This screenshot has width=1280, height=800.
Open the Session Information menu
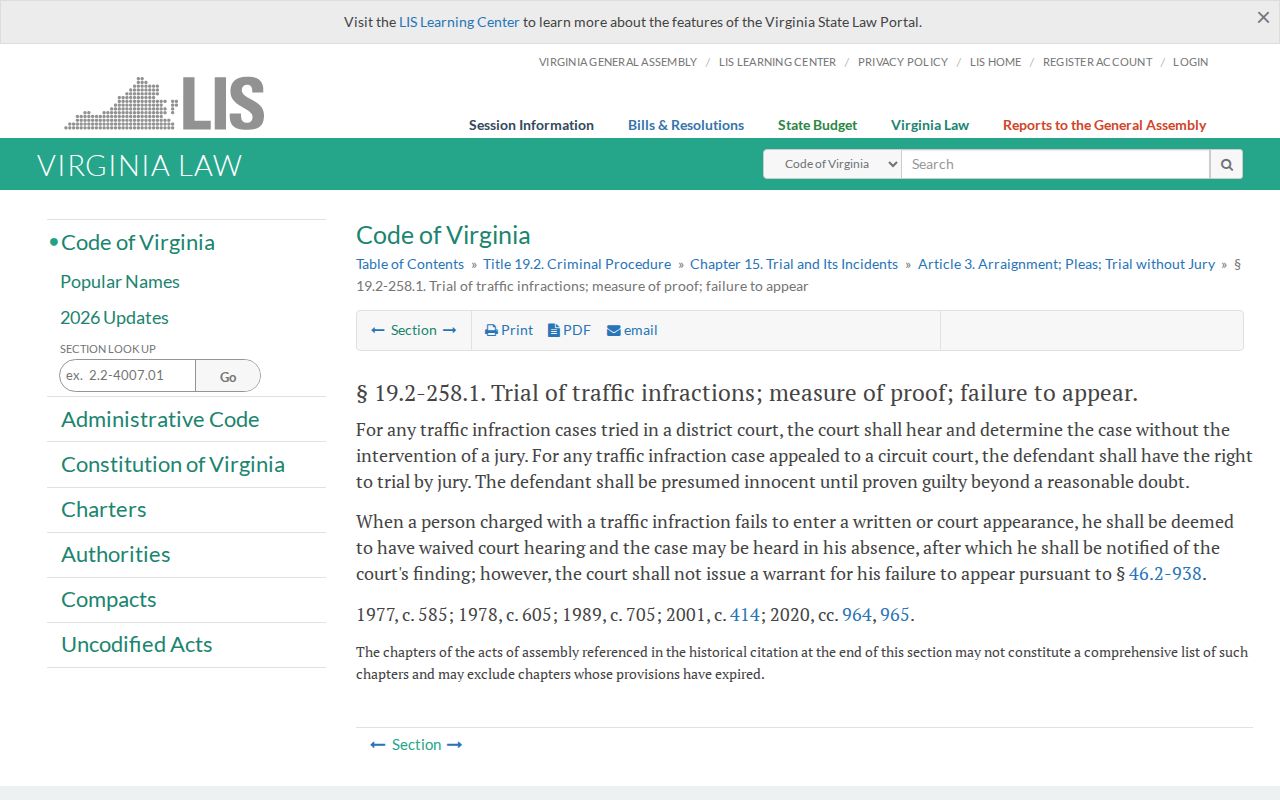[531, 125]
